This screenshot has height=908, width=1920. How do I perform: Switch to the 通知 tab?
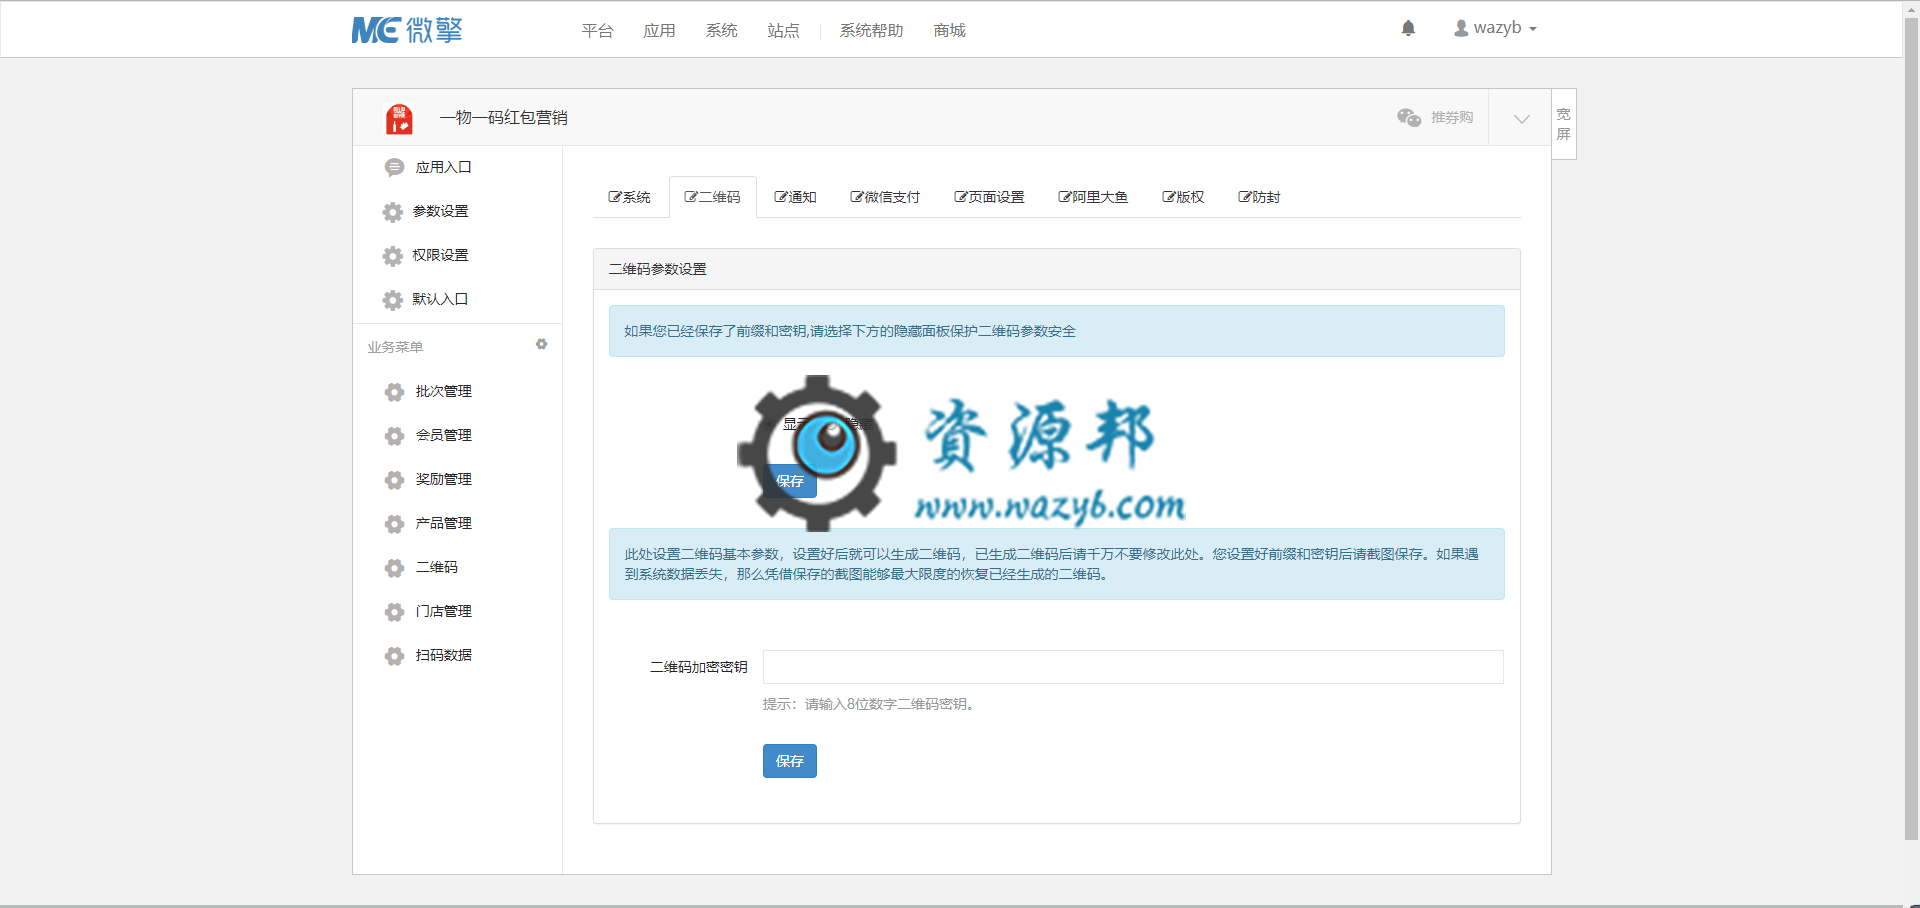tap(795, 197)
